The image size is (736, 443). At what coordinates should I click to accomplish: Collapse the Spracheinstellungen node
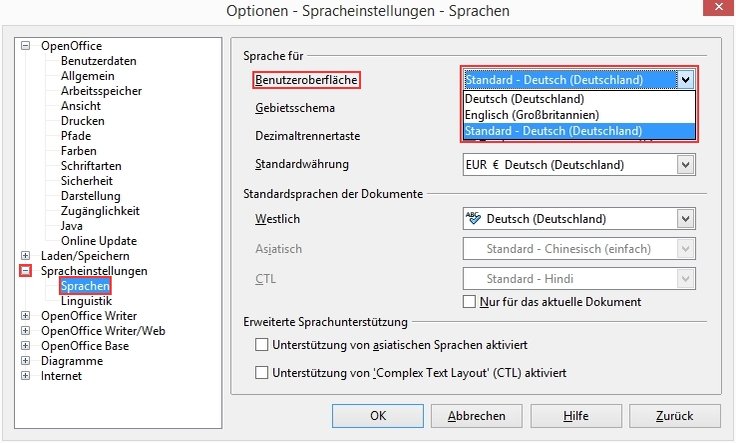[x=25, y=271]
